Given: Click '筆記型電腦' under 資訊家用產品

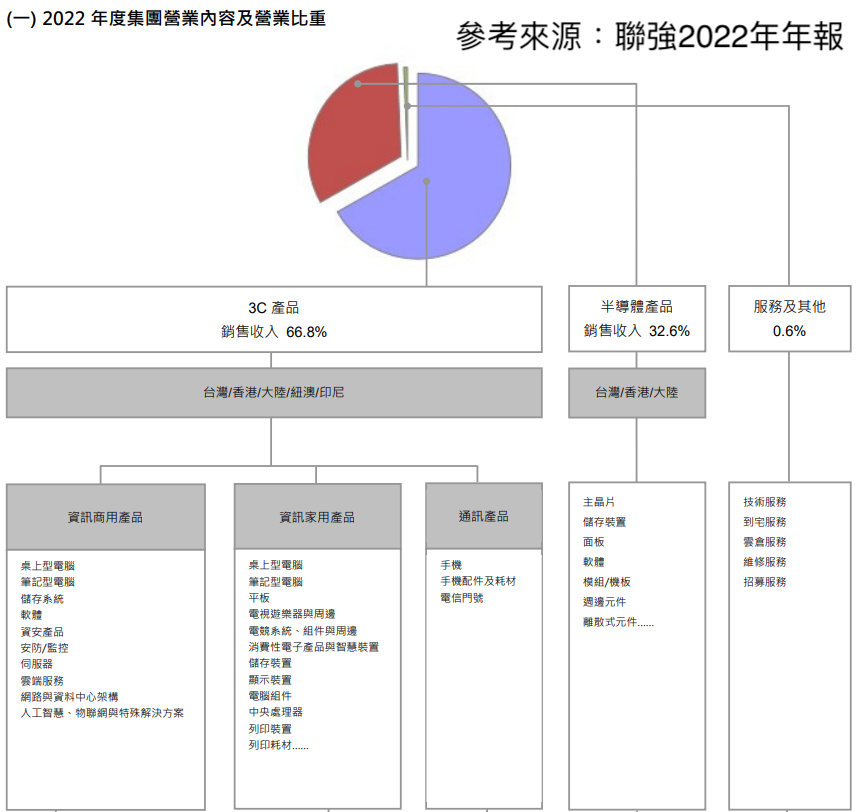Looking at the screenshot, I should pyautogui.click(x=276, y=582).
